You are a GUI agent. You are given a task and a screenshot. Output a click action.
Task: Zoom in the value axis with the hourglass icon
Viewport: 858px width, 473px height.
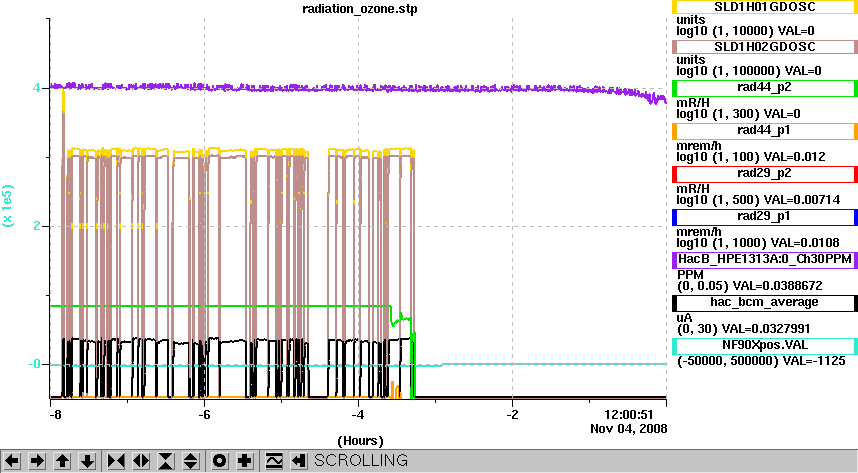point(166,461)
